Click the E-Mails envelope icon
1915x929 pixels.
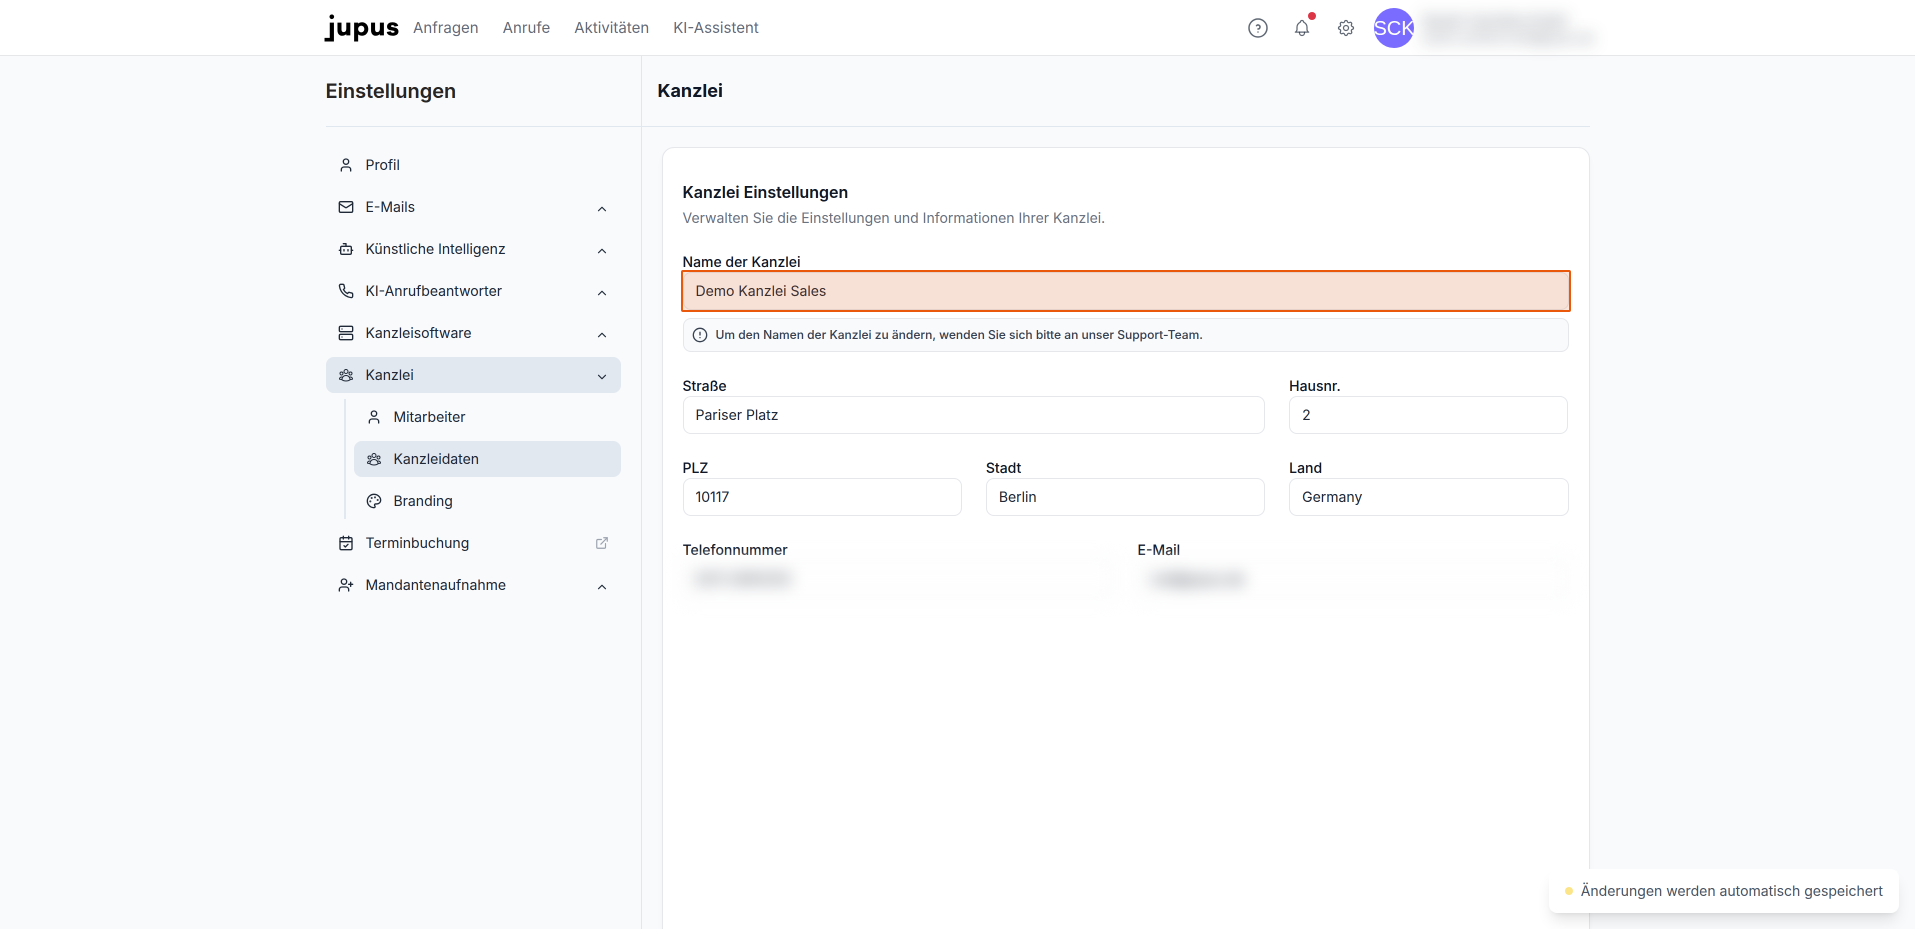coord(346,207)
